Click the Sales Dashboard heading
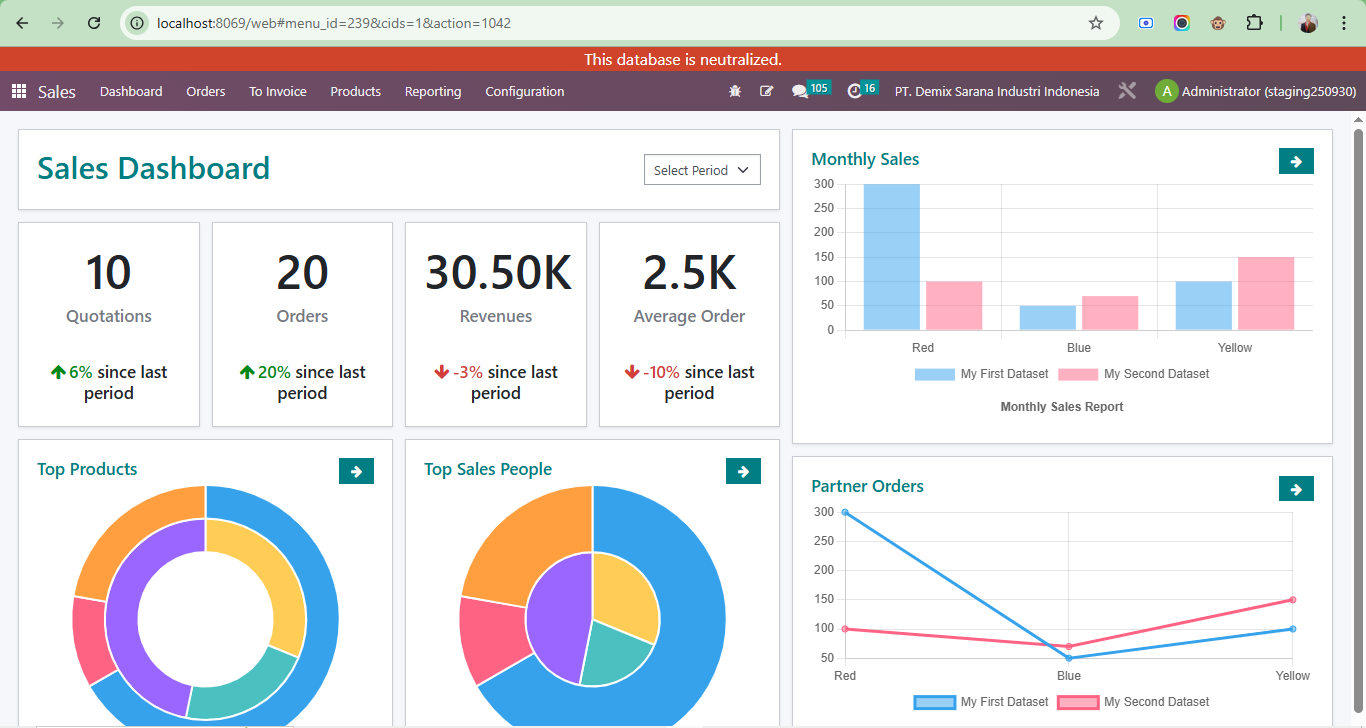 pos(153,169)
